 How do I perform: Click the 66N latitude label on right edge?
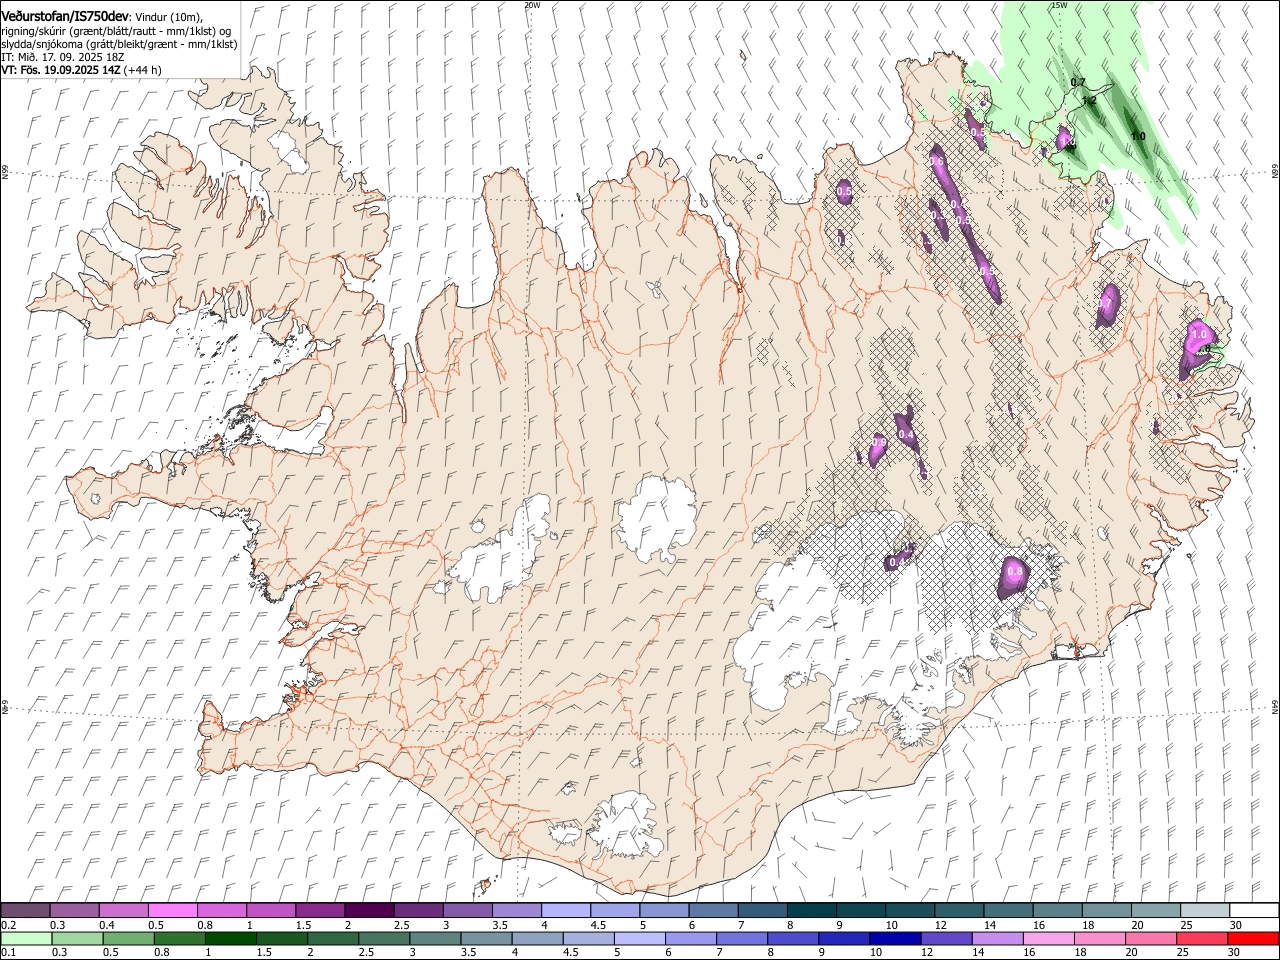click(x=1275, y=172)
